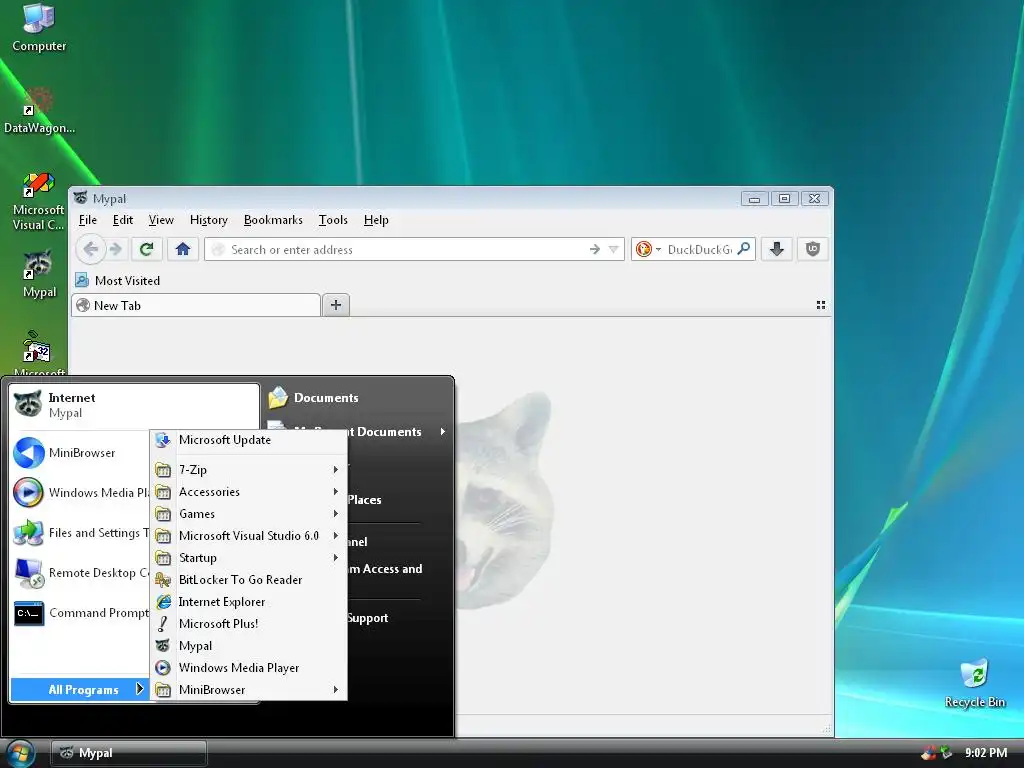This screenshot has width=1024, height=768.
Task: Launch Mypal from All Programs list
Action: point(249,646)
